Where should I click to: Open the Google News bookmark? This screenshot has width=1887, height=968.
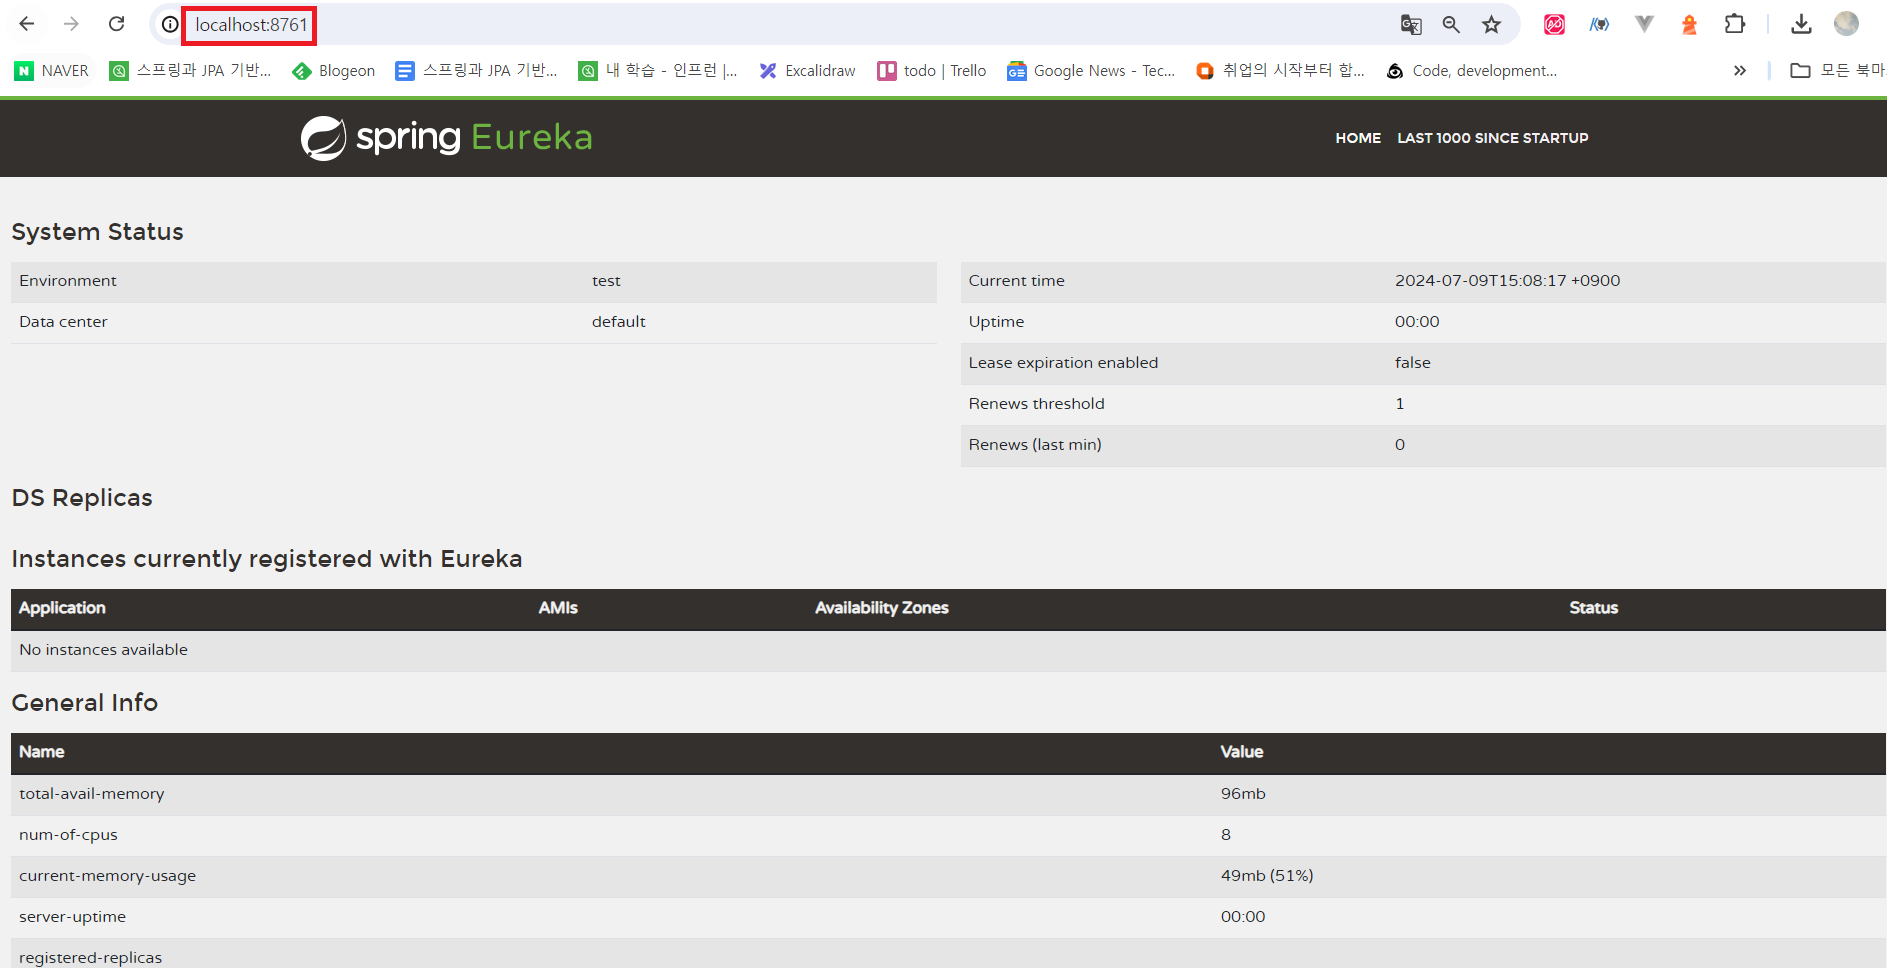1091,71
